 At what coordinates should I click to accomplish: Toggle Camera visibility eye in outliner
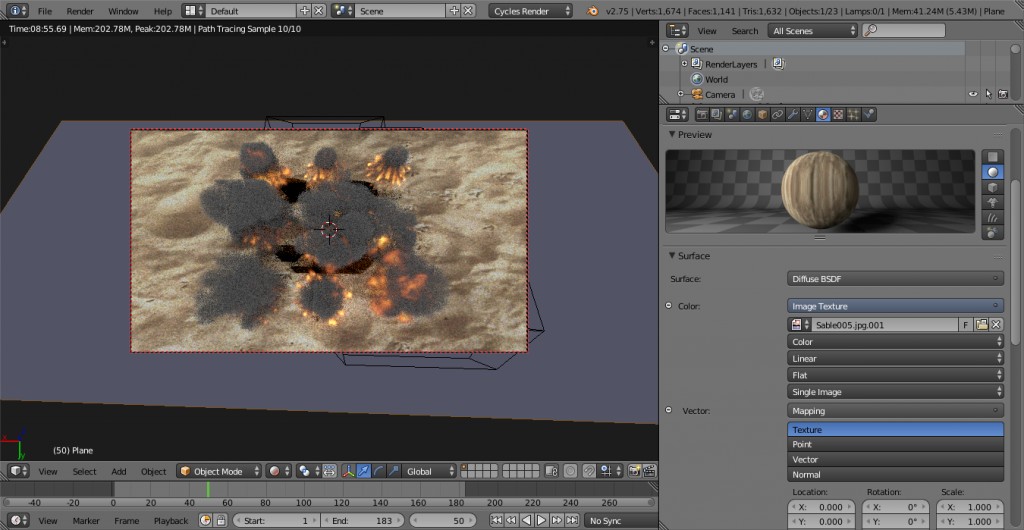pos(973,95)
